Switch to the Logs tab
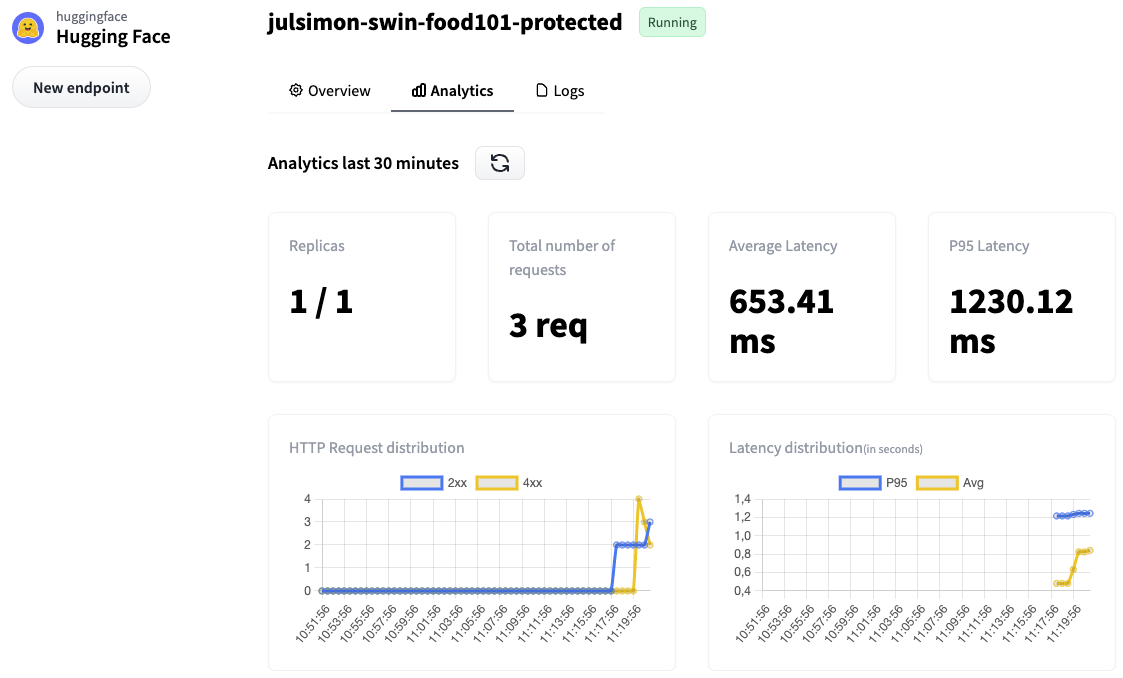This screenshot has height=678, width=1123. click(x=560, y=90)
